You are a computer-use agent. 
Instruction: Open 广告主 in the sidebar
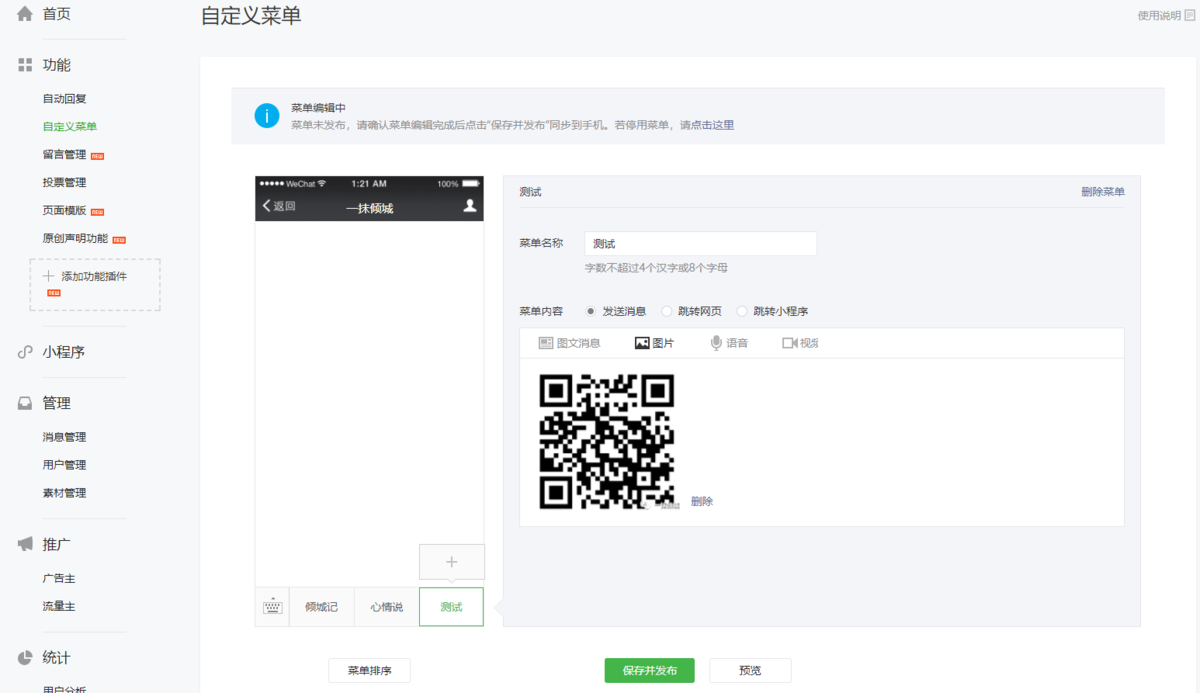59,578
